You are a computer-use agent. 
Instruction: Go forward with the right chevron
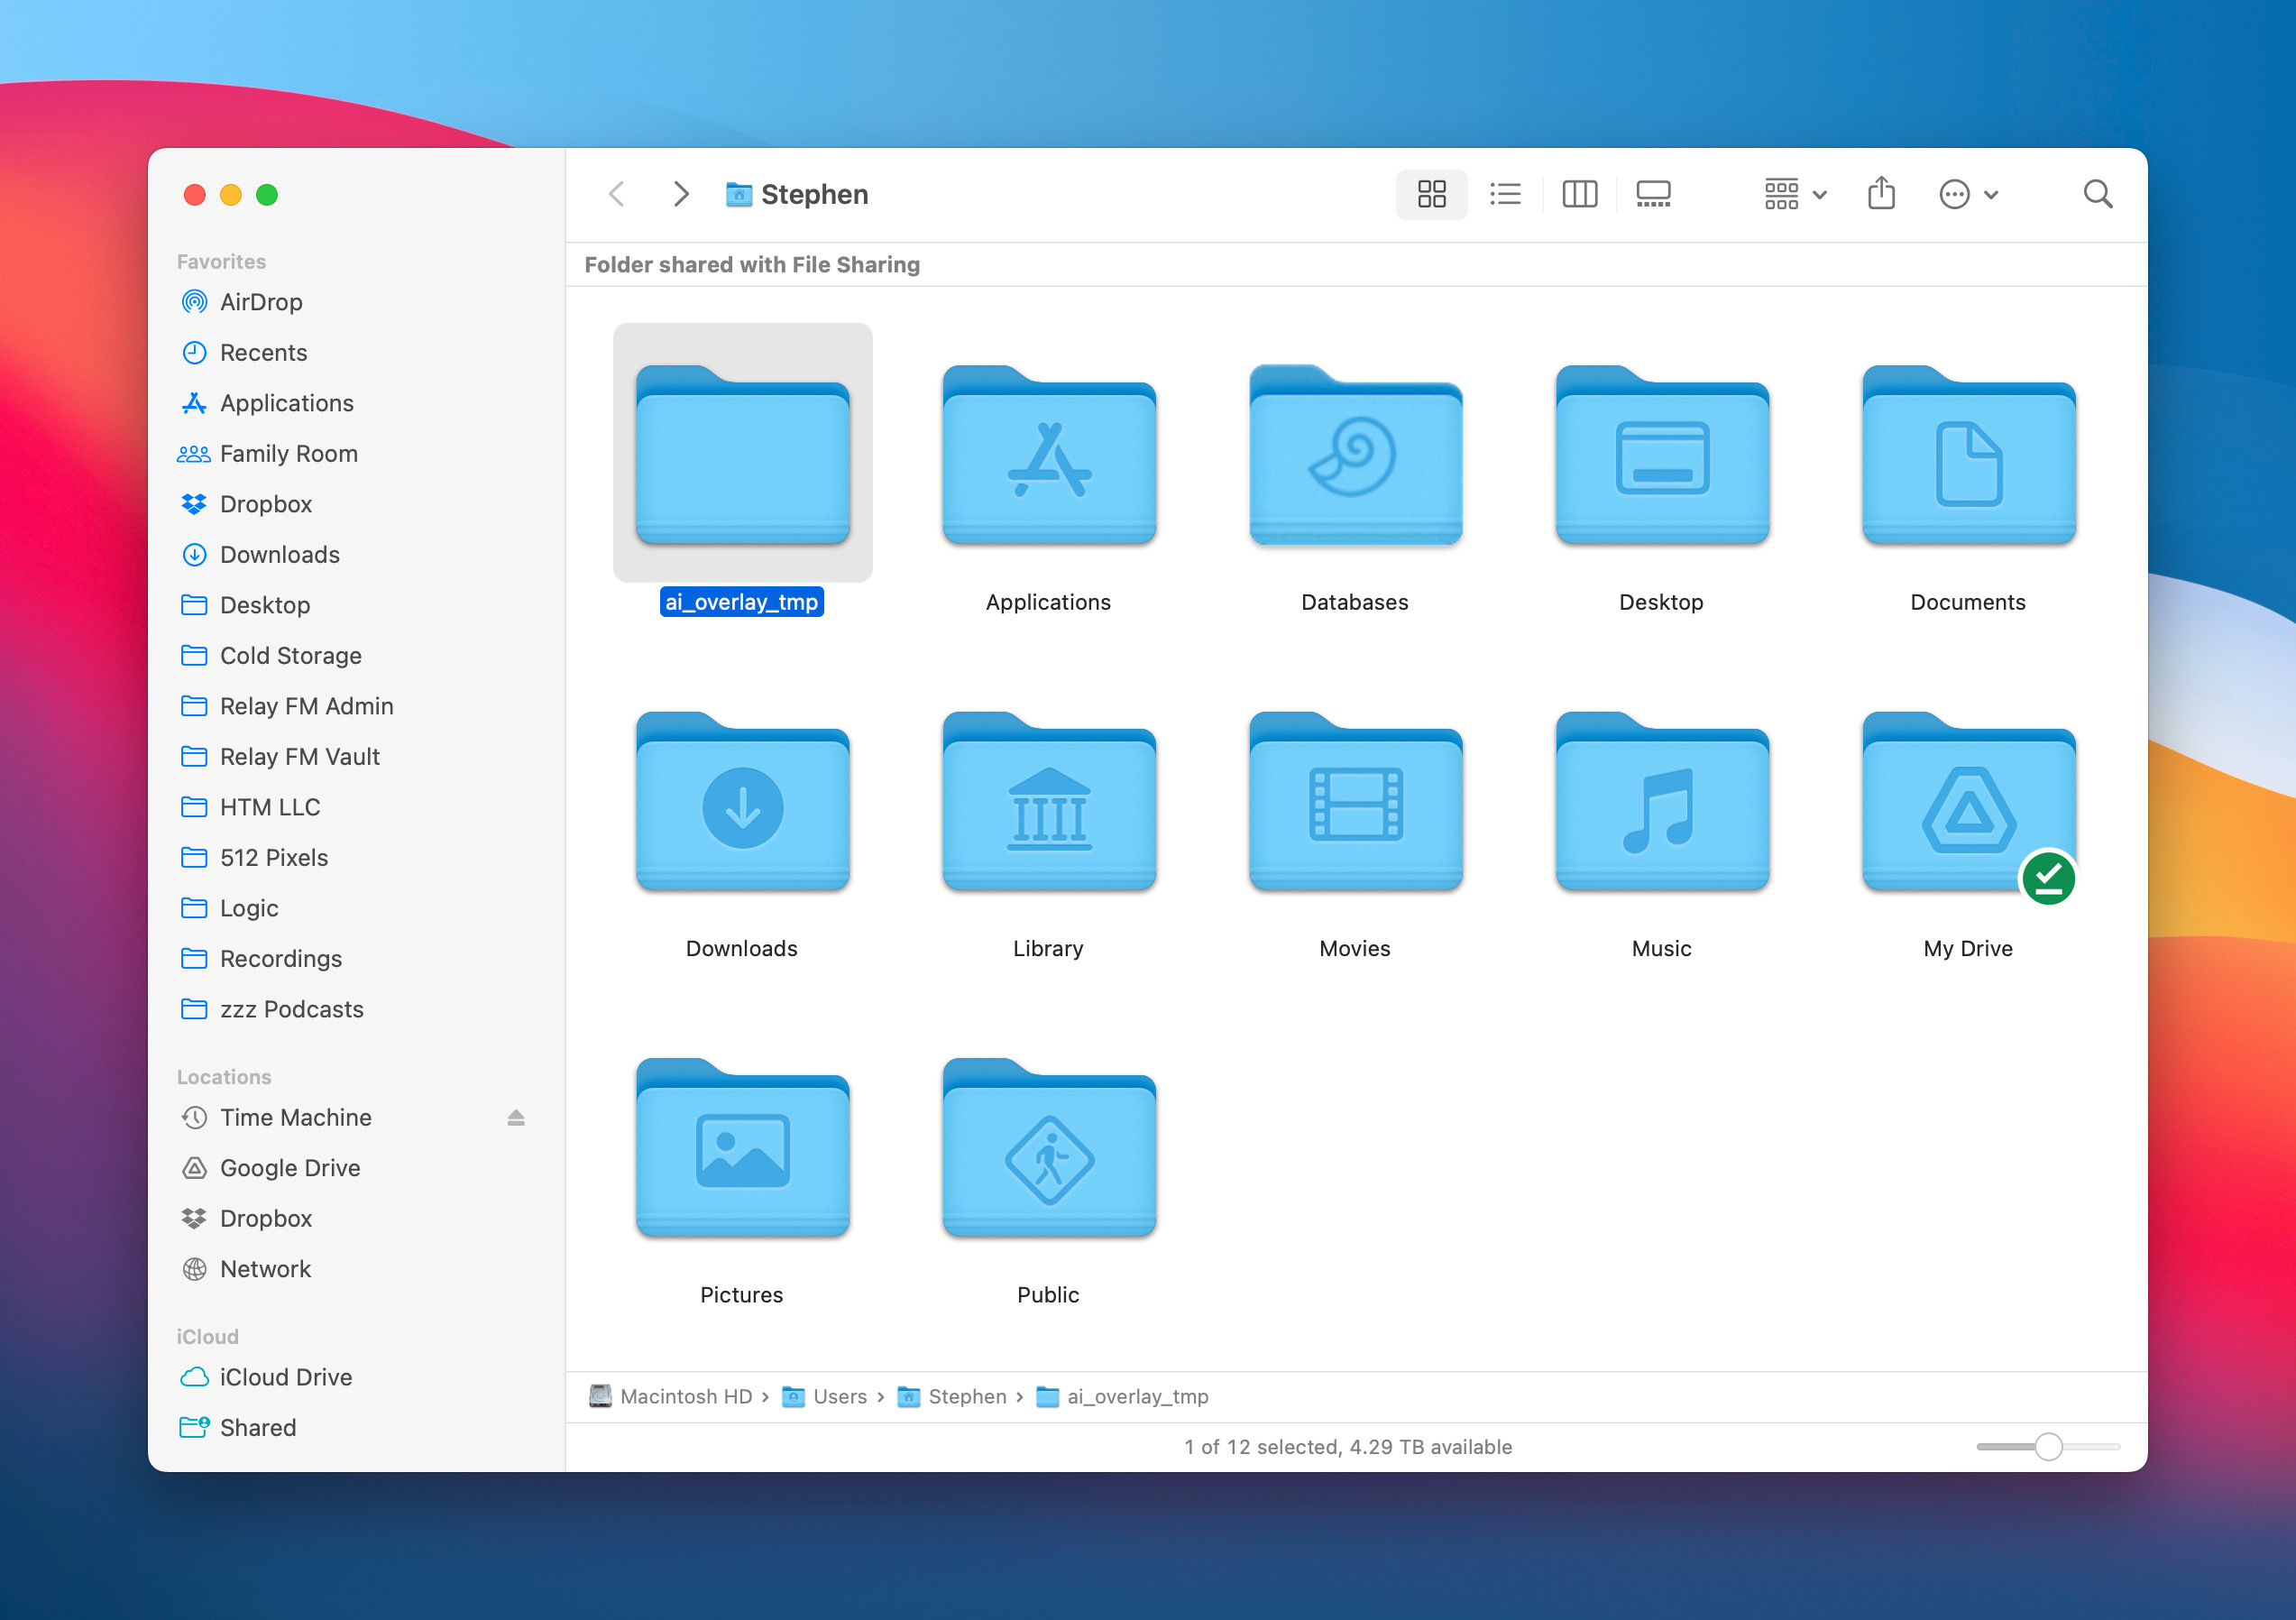point(681,194)
